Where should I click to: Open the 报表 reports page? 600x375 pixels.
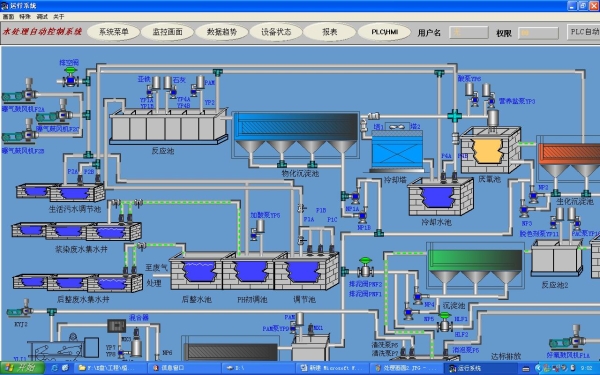click(x=329, y=32)
